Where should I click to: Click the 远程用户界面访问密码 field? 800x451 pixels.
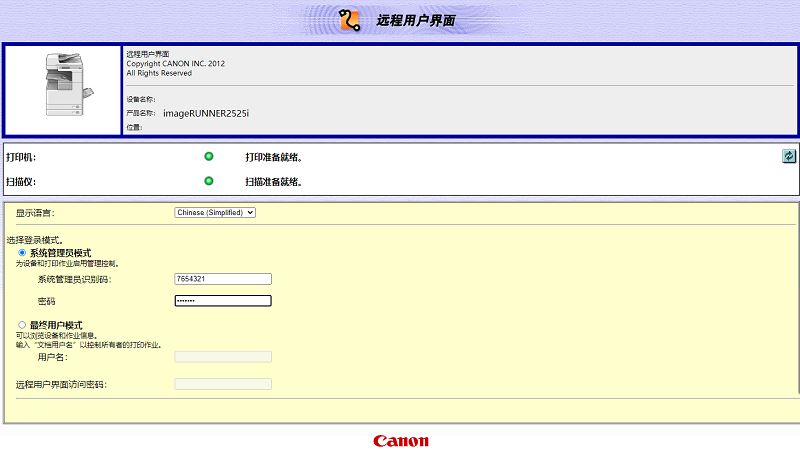[x=223, y=384]
